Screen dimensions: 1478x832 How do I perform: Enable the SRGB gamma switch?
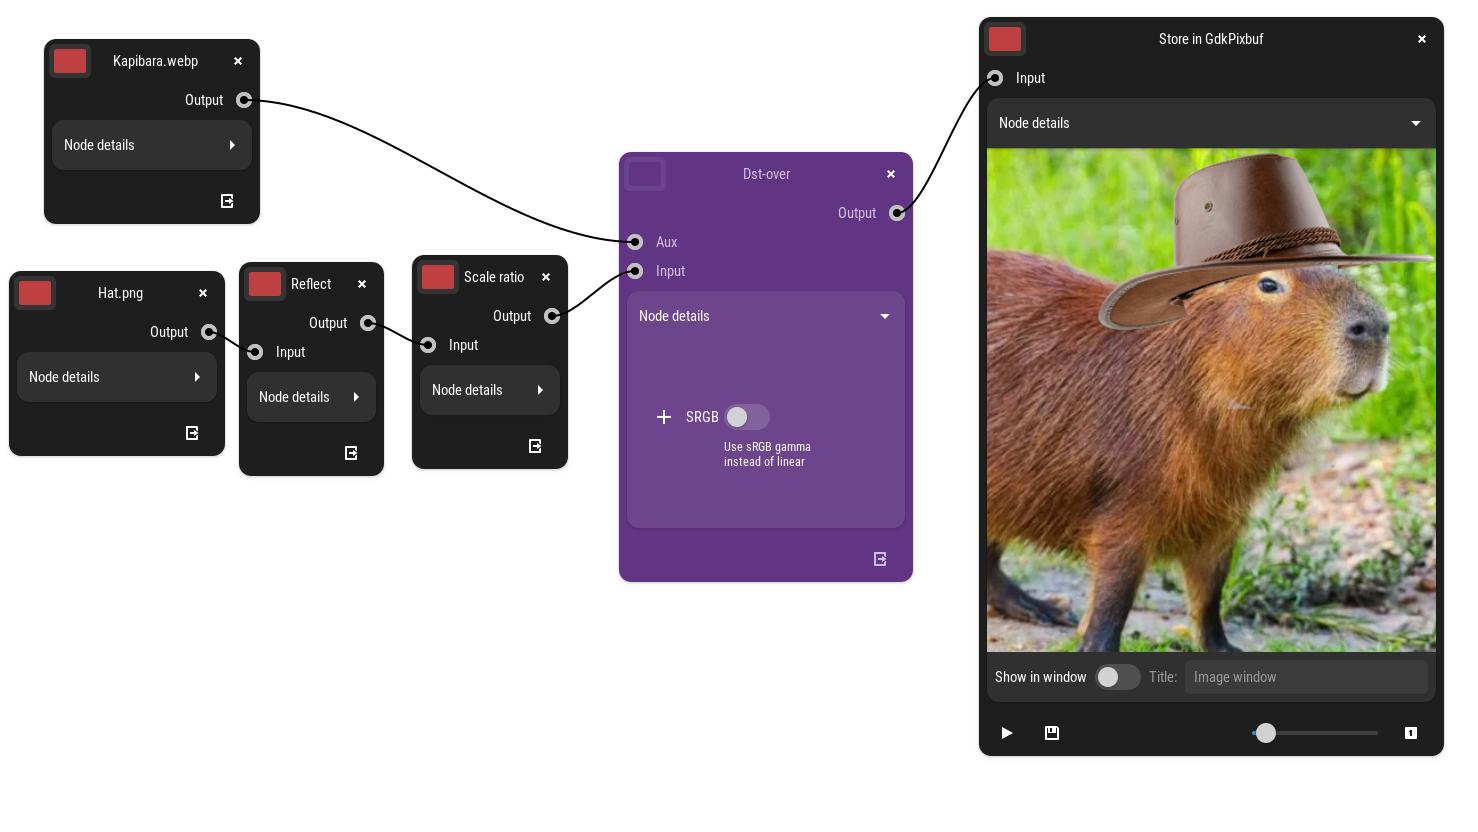pos(747,417)
